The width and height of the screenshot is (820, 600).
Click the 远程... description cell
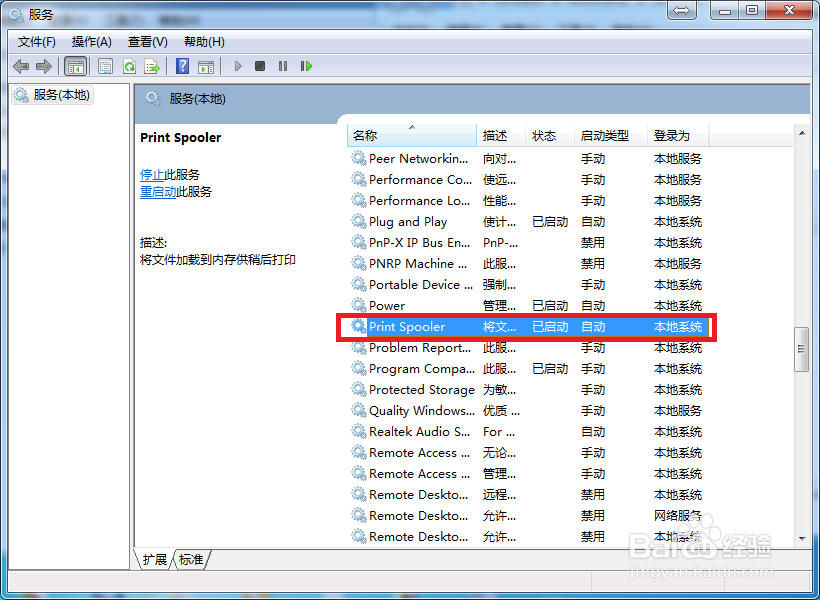point(499,494)
